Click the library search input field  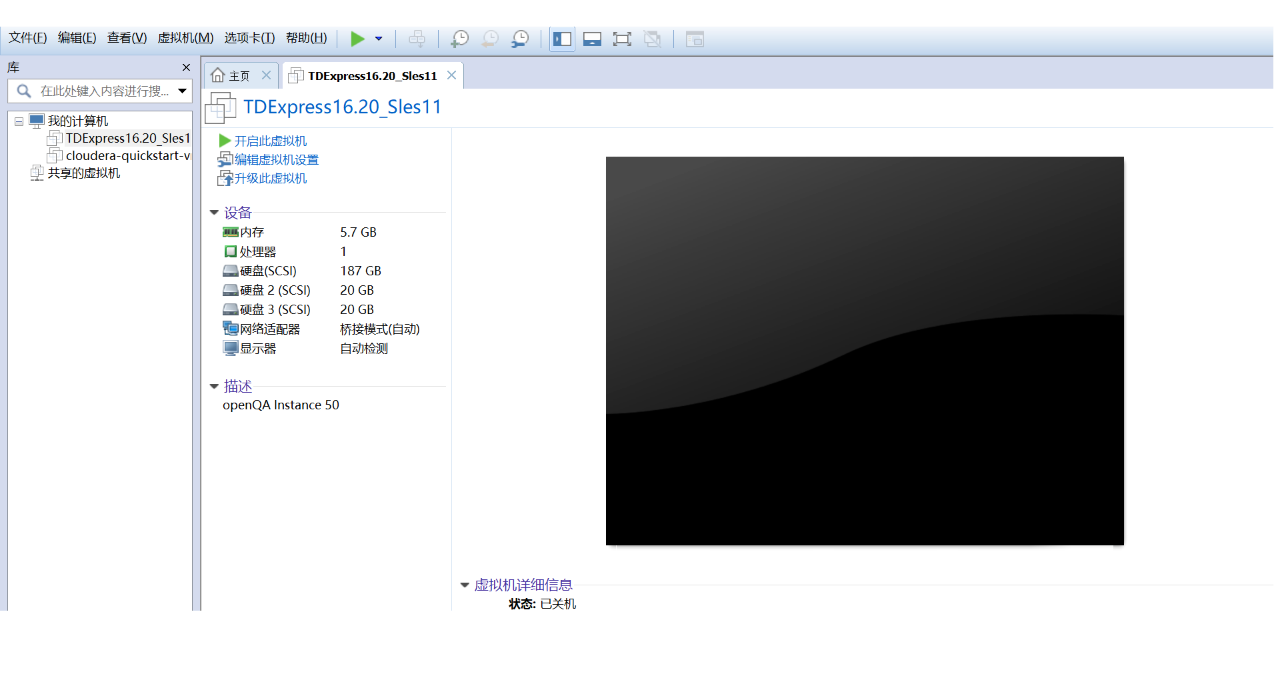pos(100,91)
